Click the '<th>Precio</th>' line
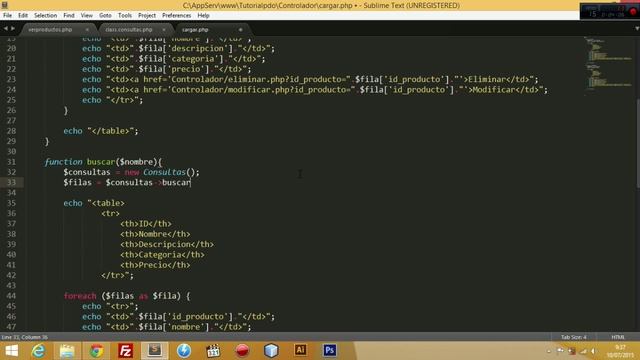 (x=155, y=265)
